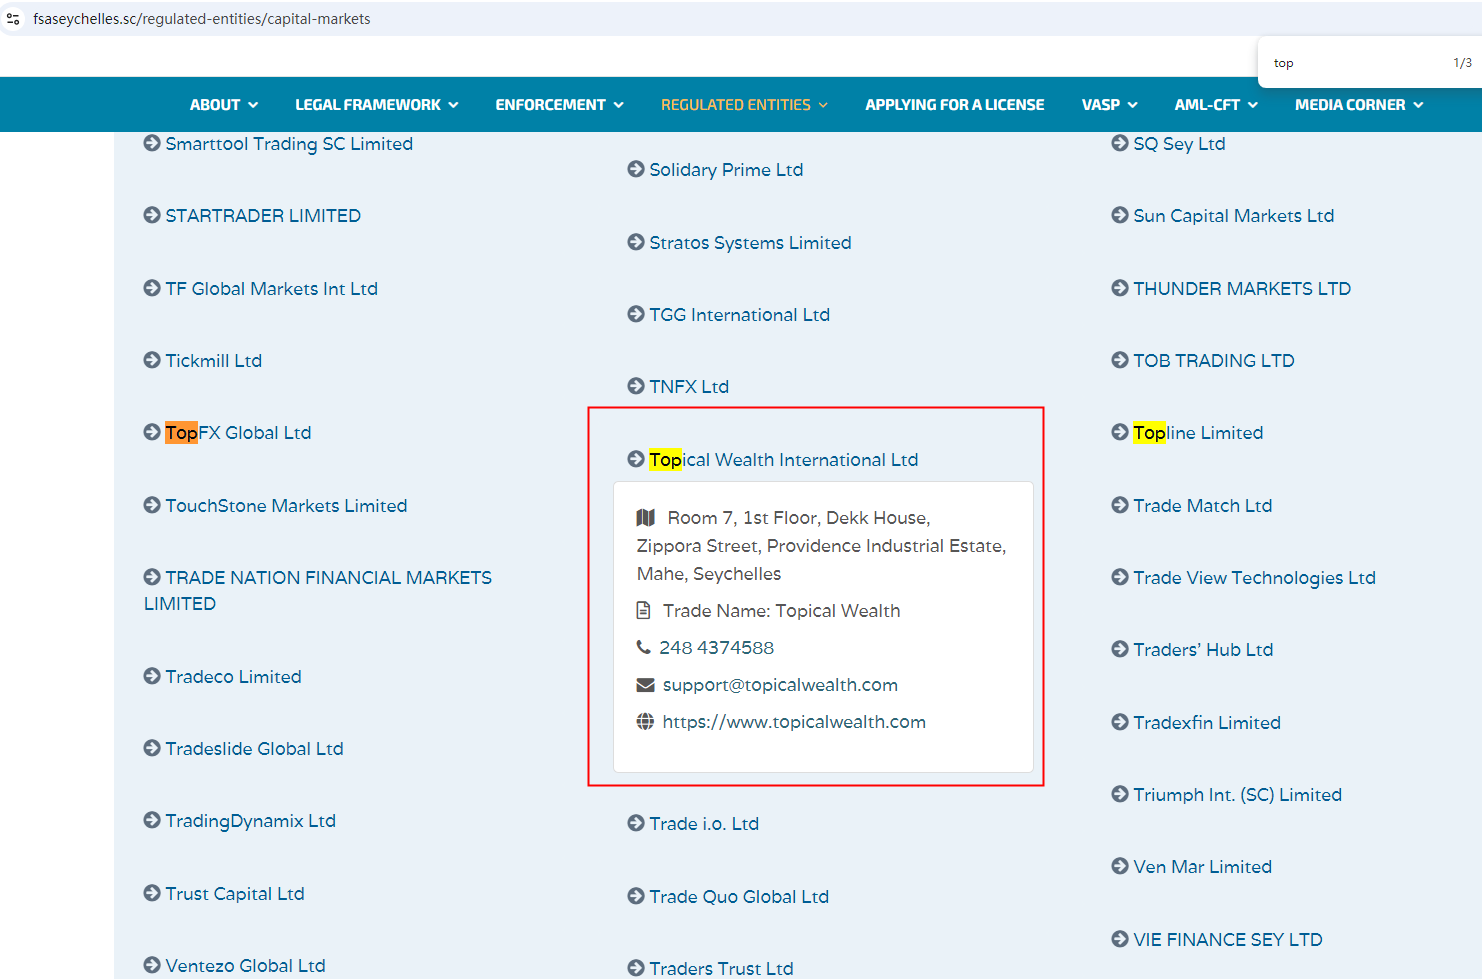Viewport: 1482px width, 979px height.
Task: Click the envelope icon in Topical Wealth card
Action: click(x=645, y=685)
